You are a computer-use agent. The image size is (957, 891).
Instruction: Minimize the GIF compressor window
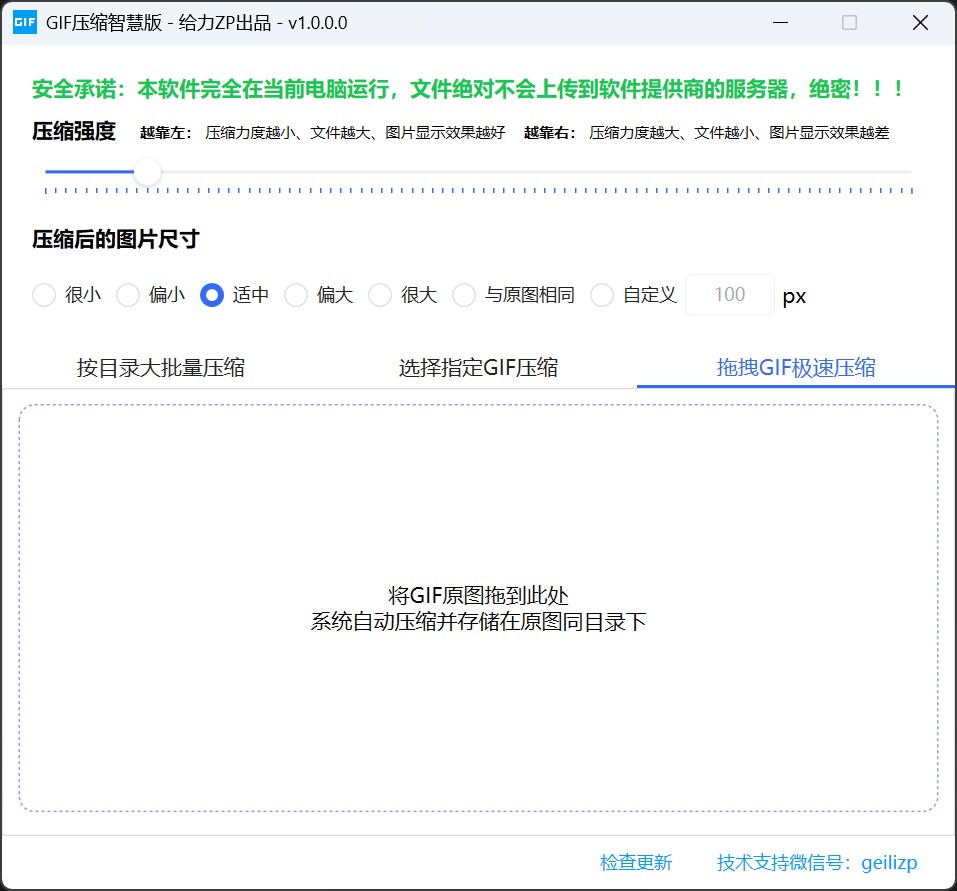[x=778, y=23]
